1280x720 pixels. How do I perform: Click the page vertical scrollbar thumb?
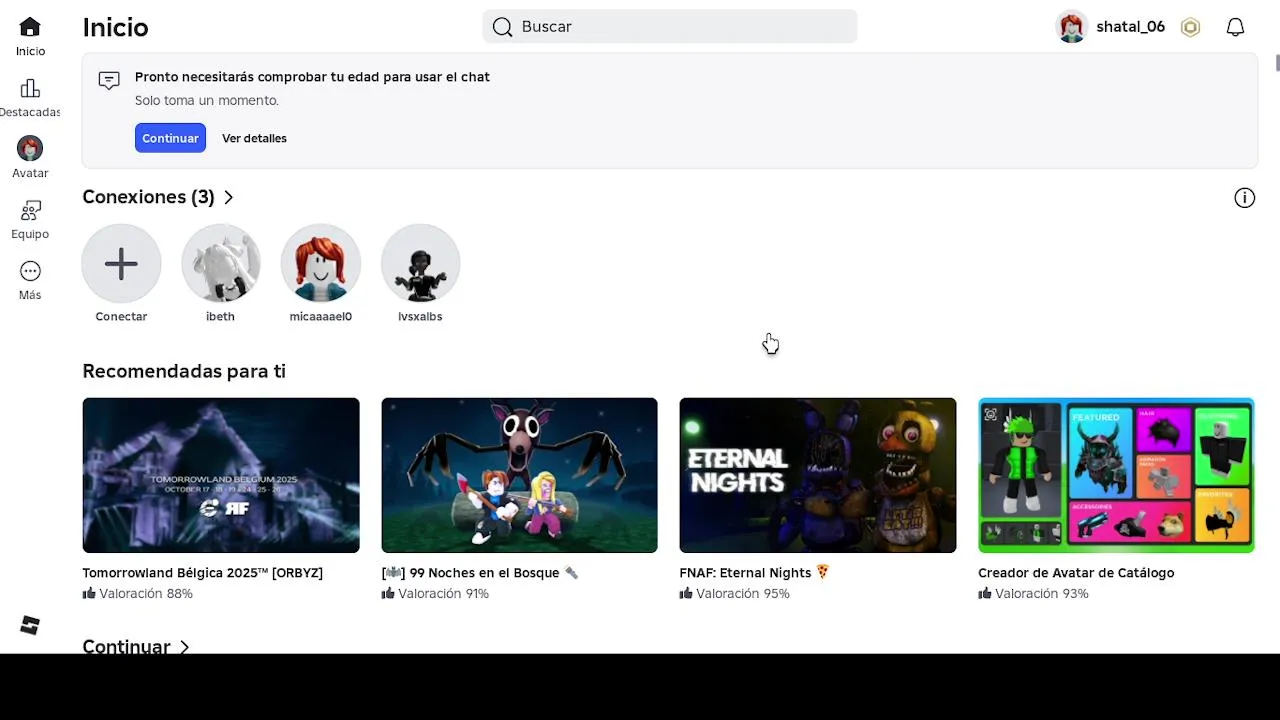1277,63
